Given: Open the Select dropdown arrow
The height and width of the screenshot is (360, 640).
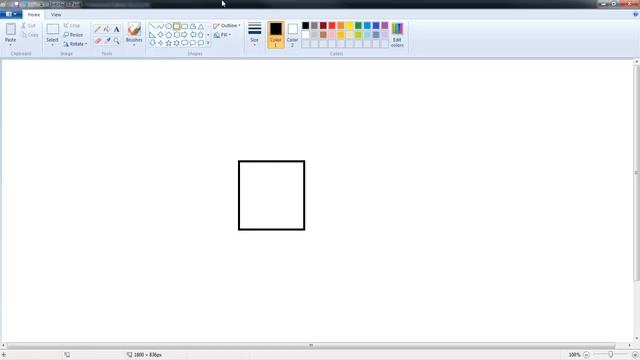Looking at the screenshot, I should (x=52, y=44).
